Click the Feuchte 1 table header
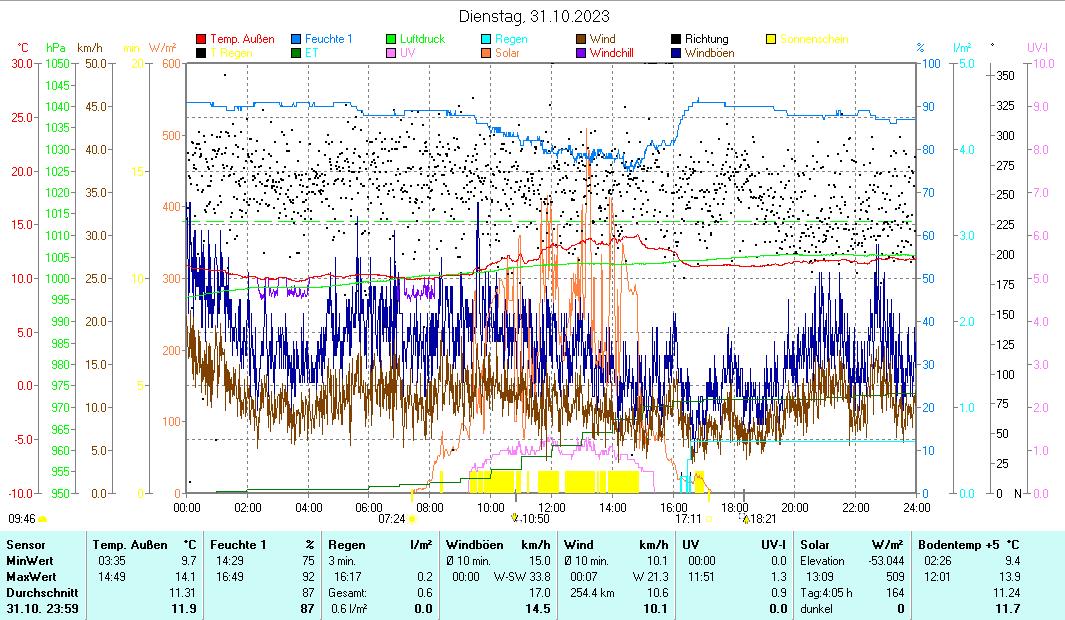Image resolution: width=1065 pixels, height=620 pixels. pyautogui.click(x=238, y=545)
